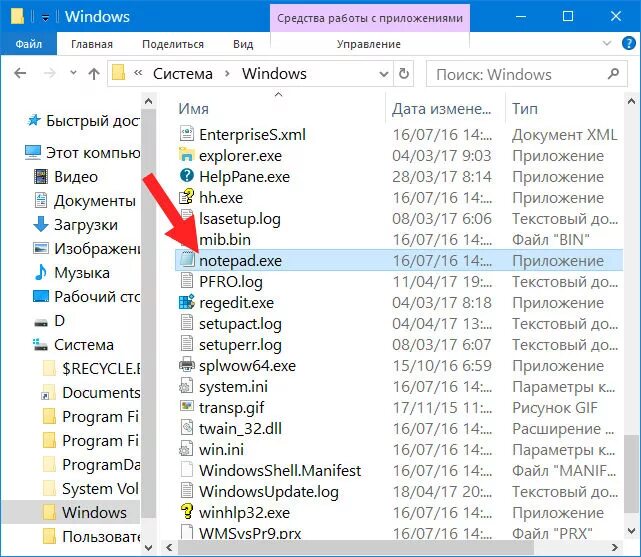Click the breadcrumb double chevron
The image size is (641, 557).
point(138,73)
